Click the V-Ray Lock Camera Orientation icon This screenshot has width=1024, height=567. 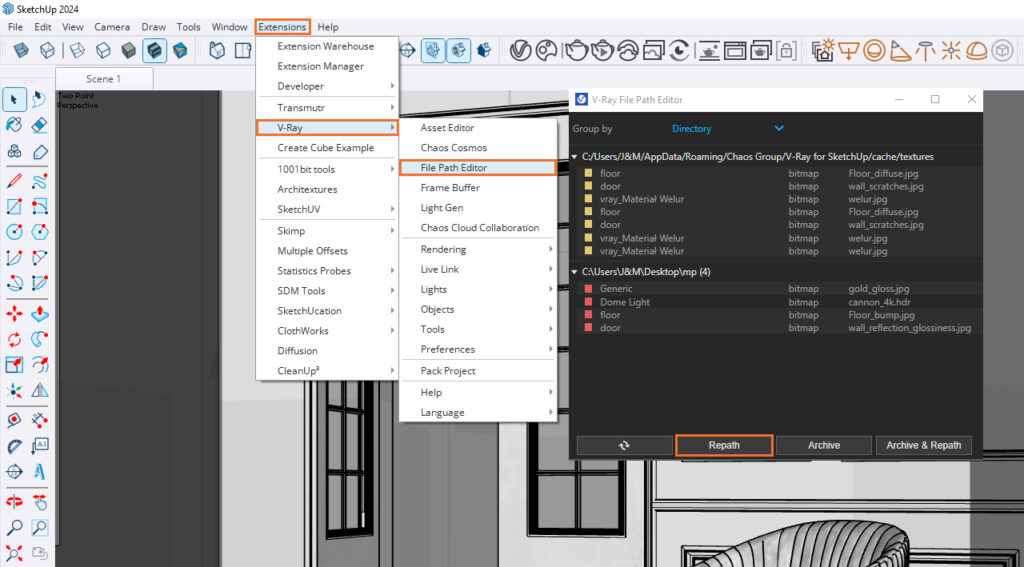pyautogui.click(x=787, y=49)
